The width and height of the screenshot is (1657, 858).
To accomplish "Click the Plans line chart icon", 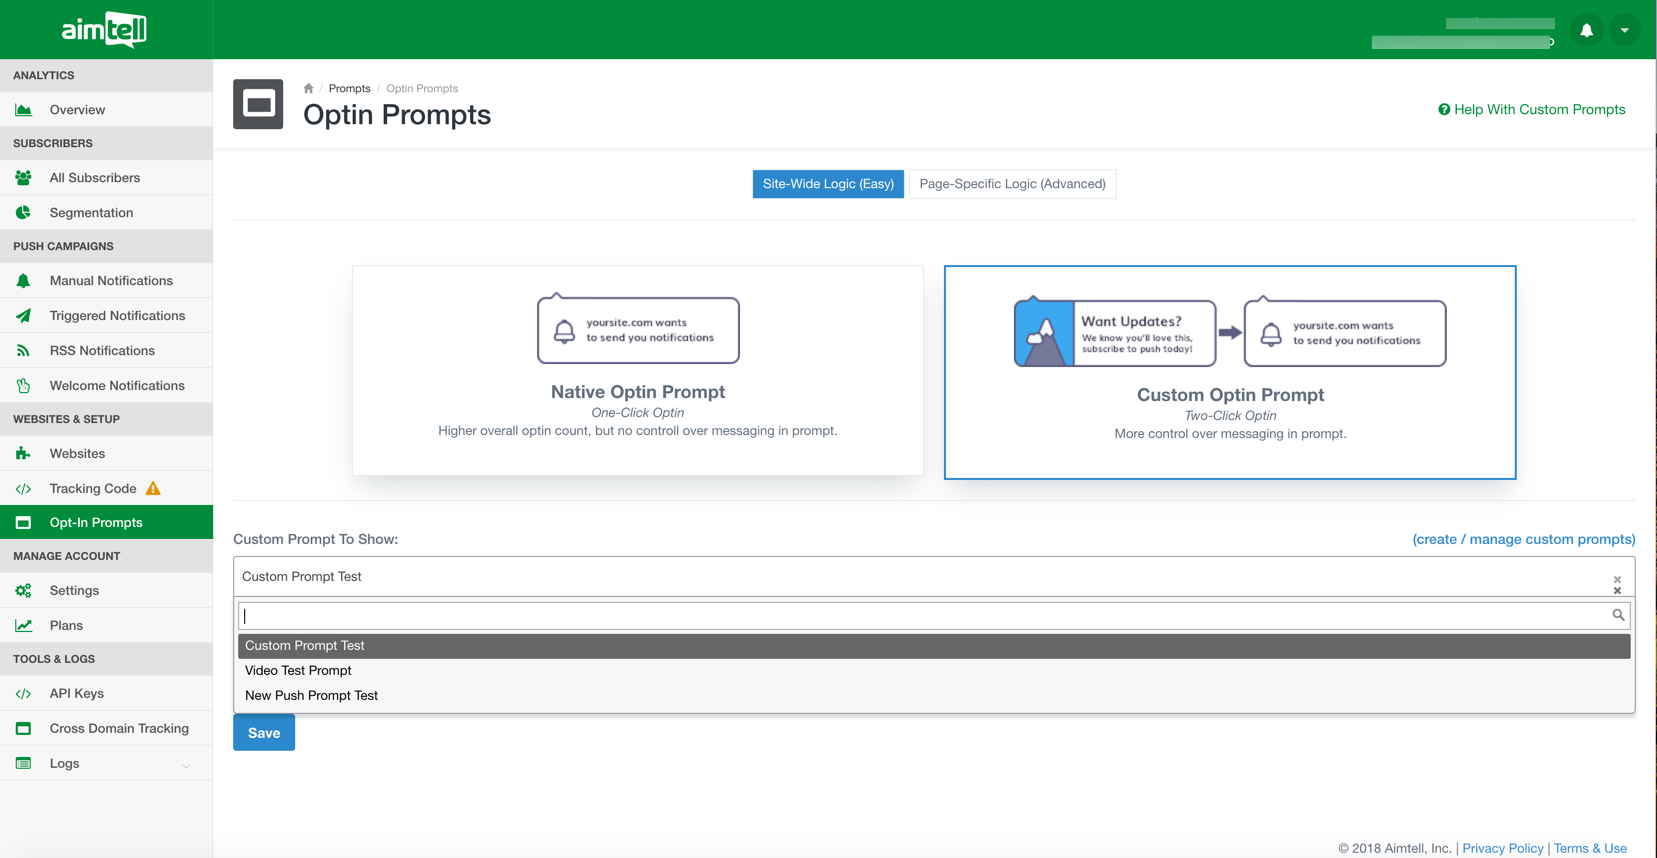I will point(23,626).
